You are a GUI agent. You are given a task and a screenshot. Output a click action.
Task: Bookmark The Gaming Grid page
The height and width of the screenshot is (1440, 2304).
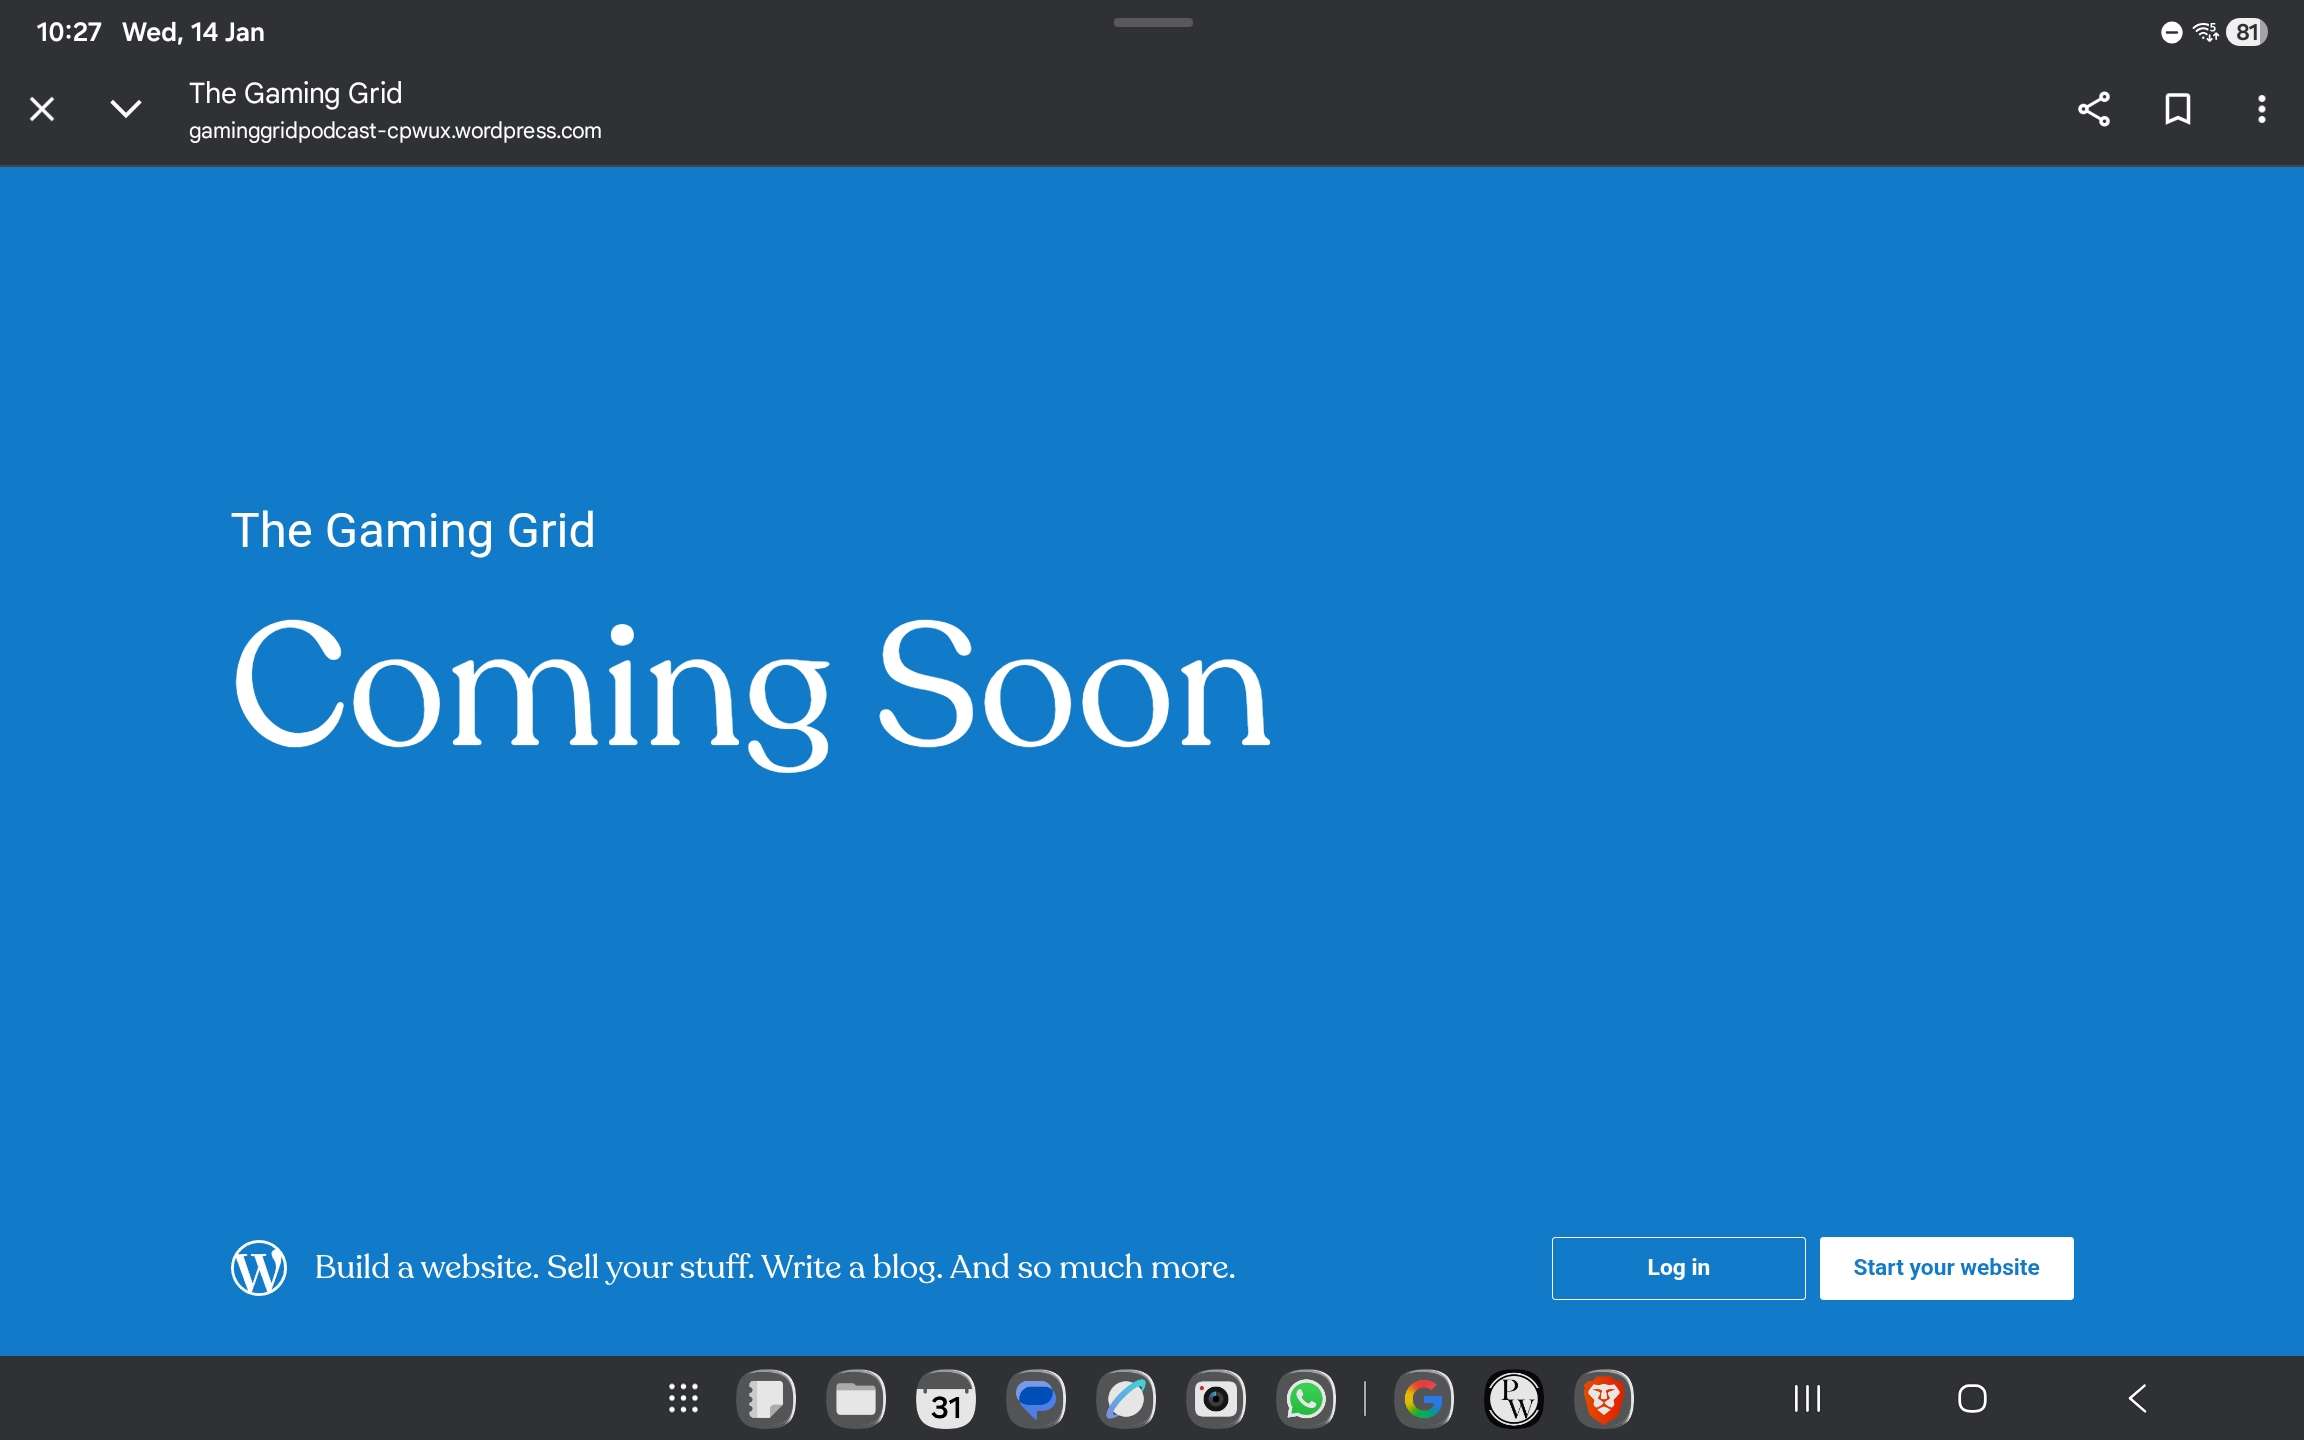coord(2177,108)
